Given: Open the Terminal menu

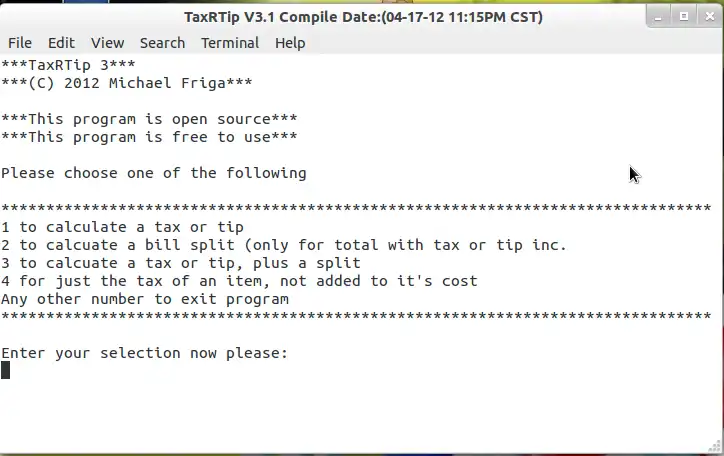Looking at the screenshot, I should 230,43.
